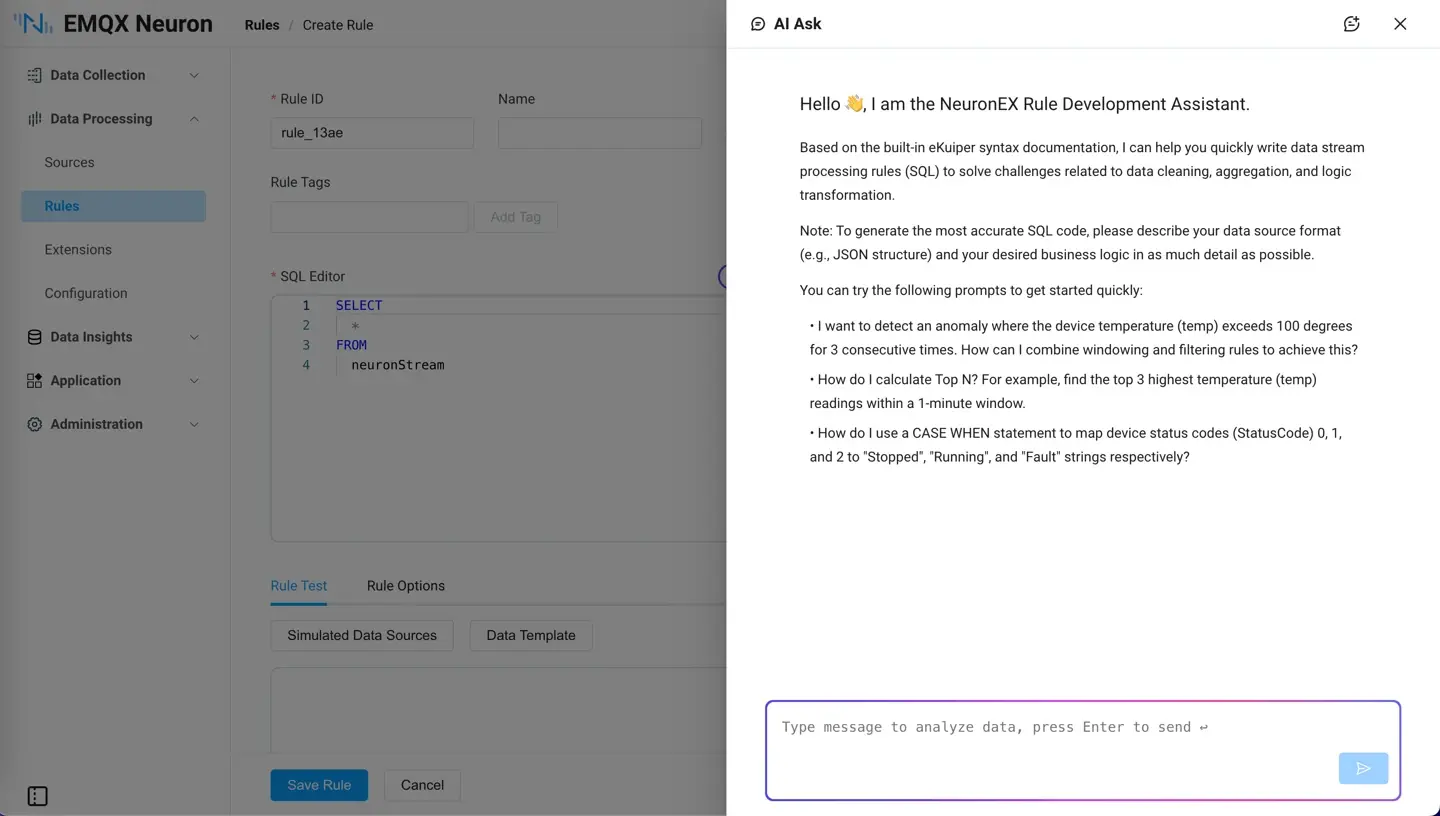Click the Administration gear icon

click(34, 424)
